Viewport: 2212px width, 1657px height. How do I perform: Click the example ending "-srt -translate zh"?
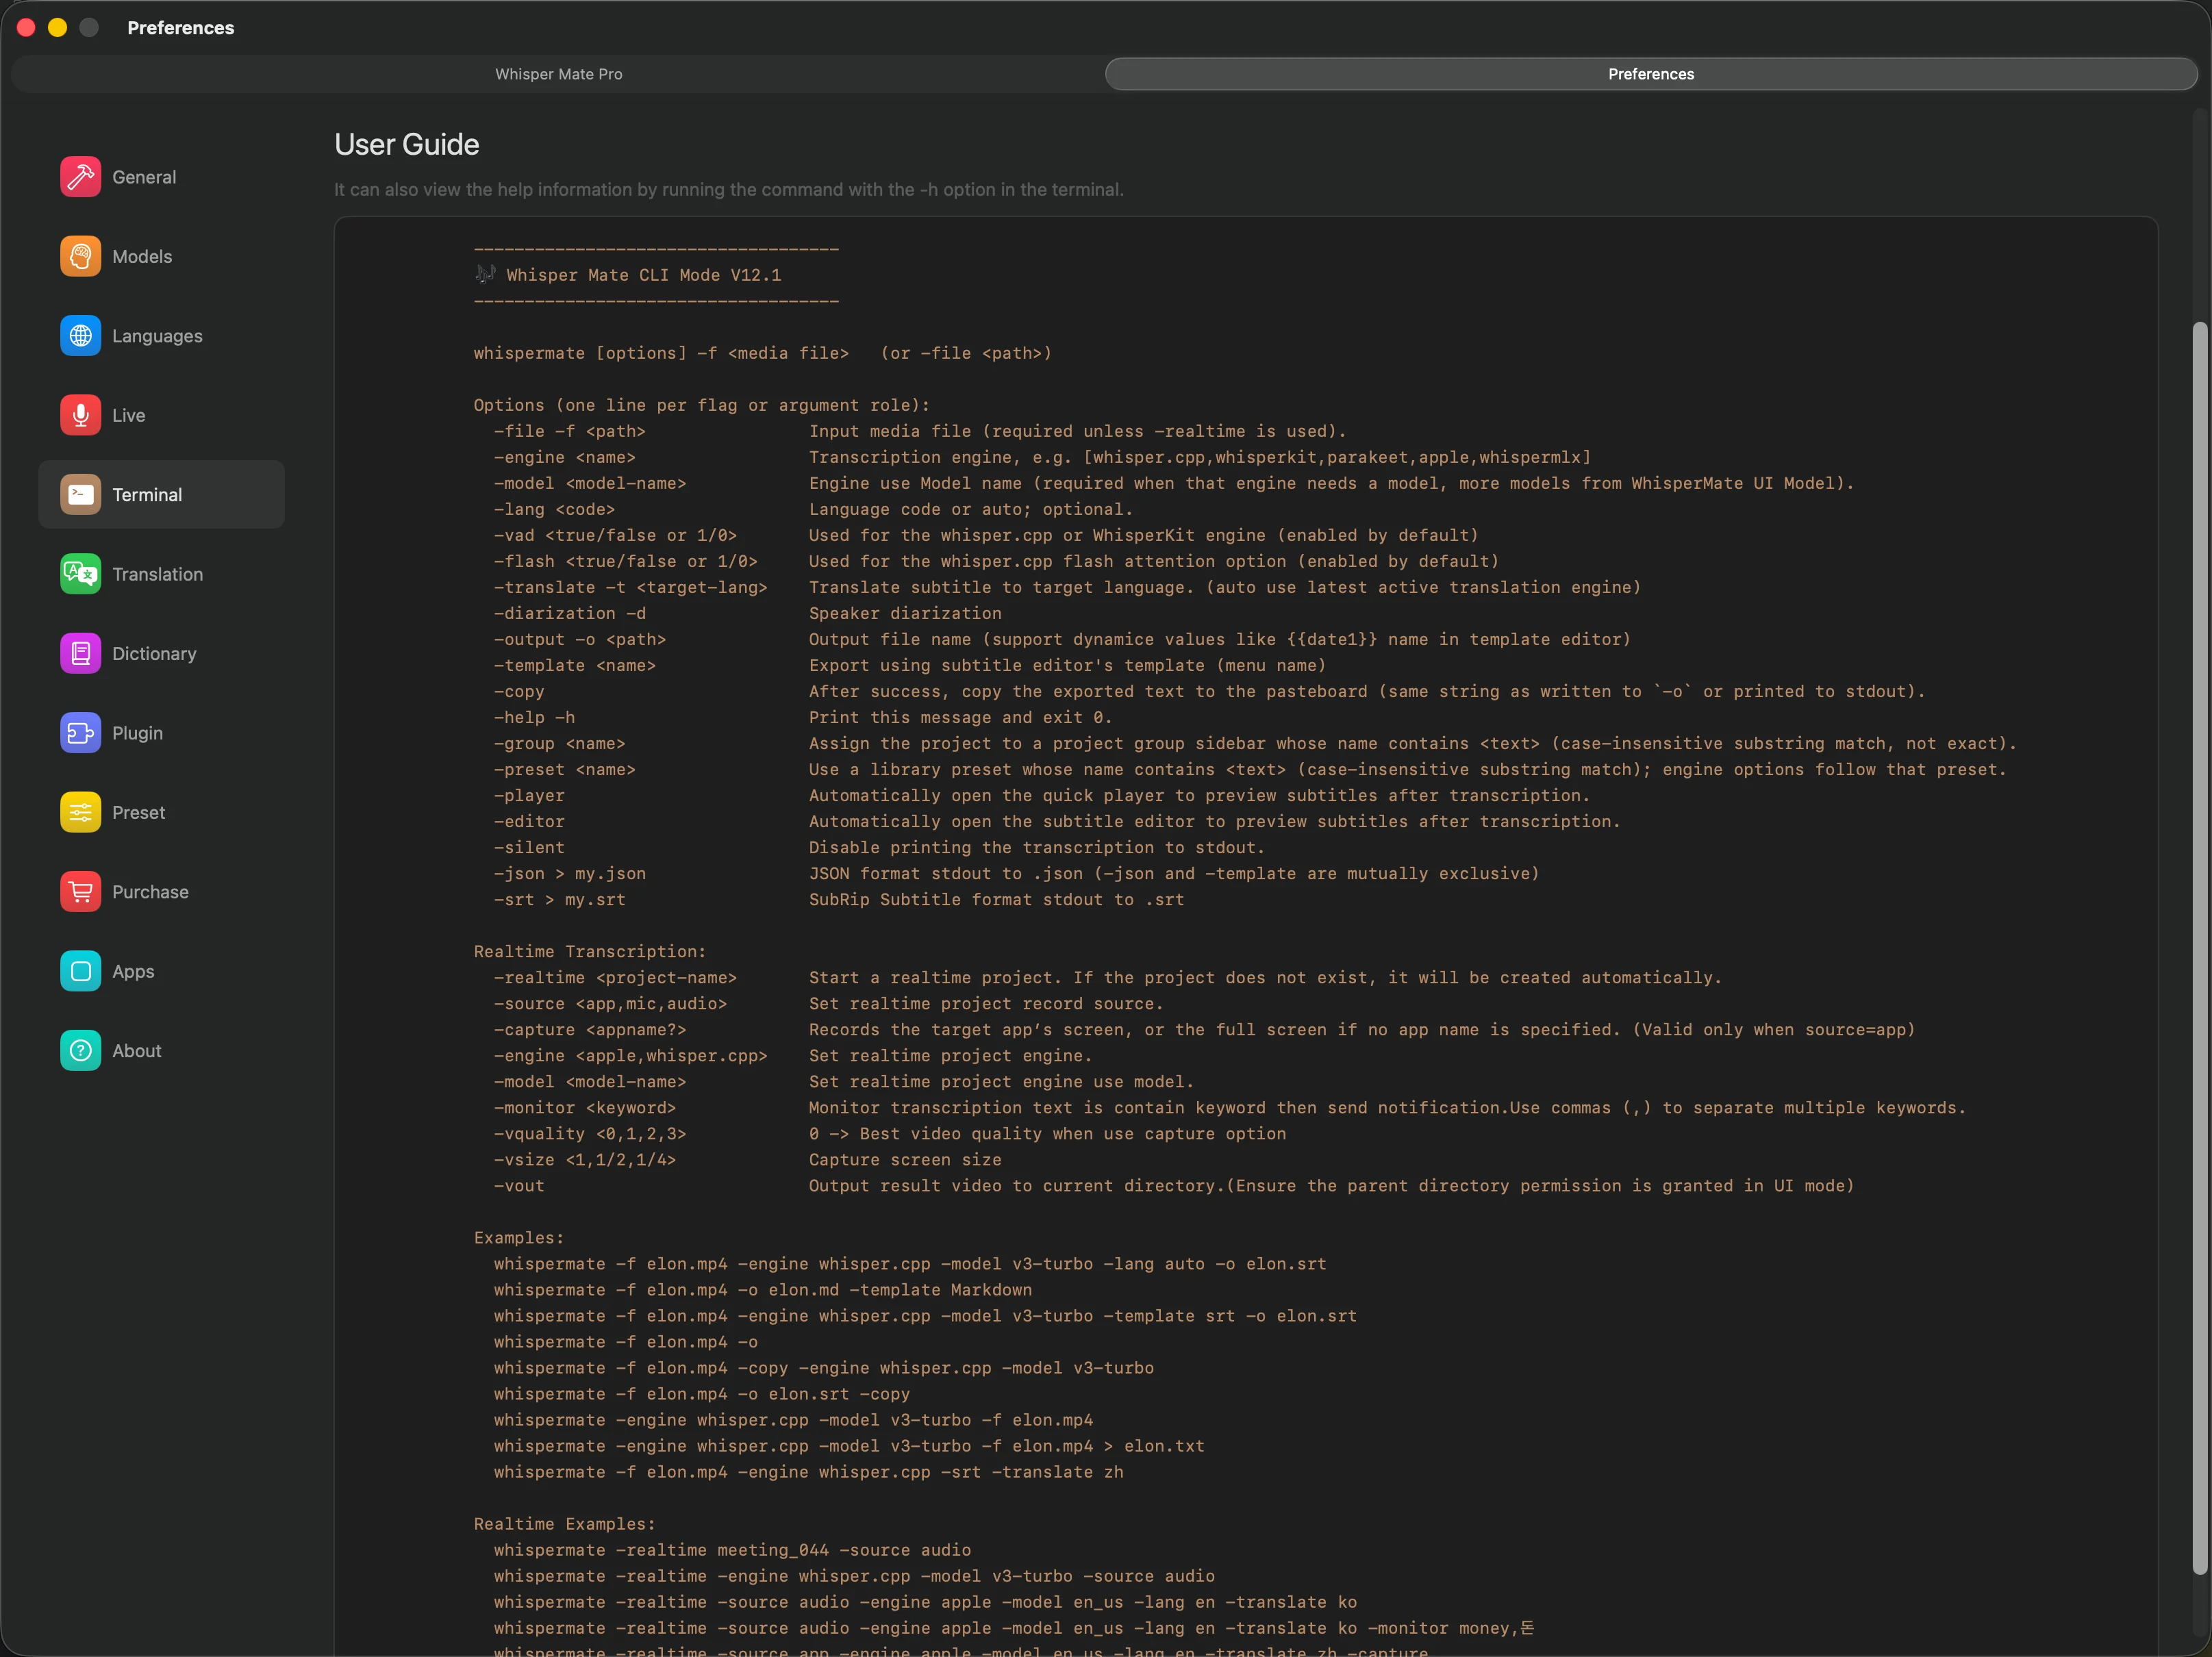pos(809,1472)
